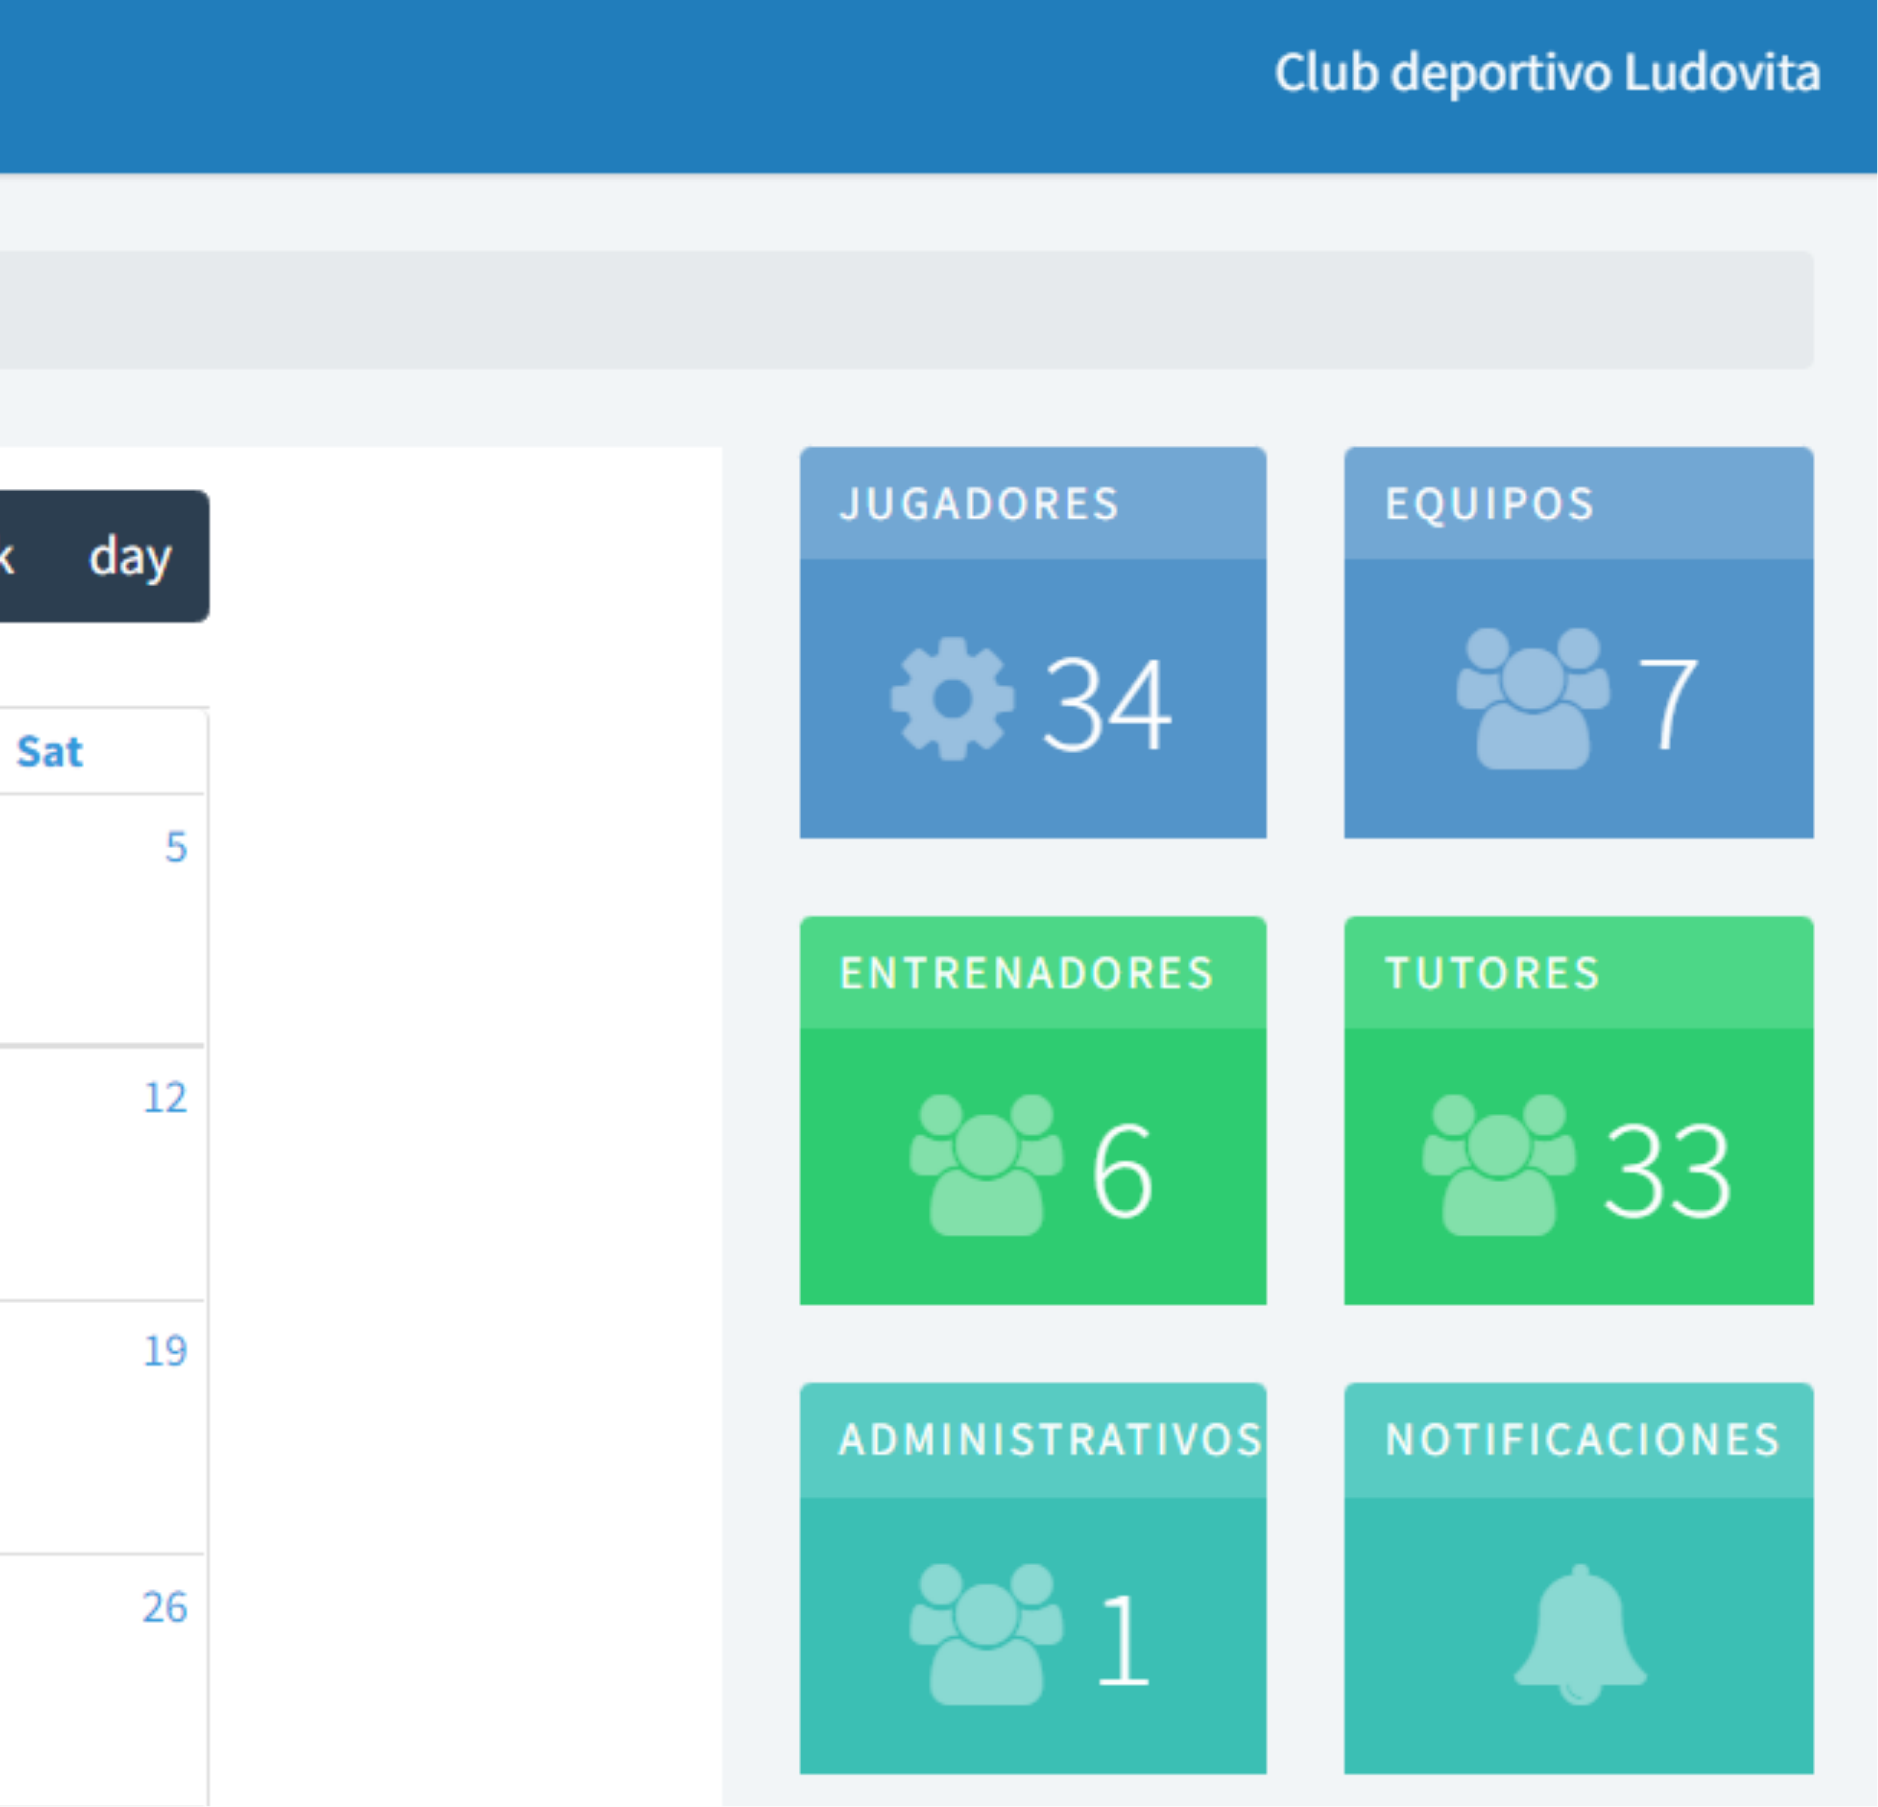Click the Administrativos header label
This screenshot has height=1807, width=1878.
[1049, 1440]
